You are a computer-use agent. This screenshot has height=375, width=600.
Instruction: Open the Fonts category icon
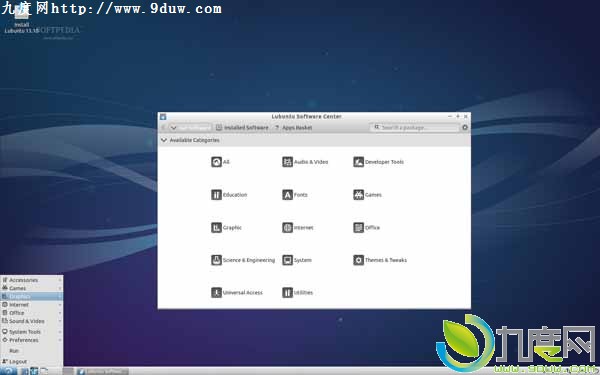tap(287, 195)
